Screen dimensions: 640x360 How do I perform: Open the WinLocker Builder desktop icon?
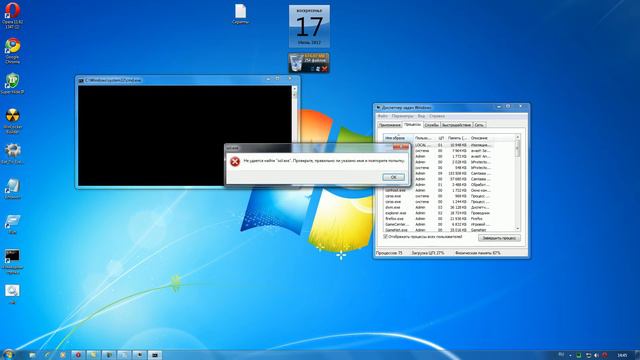[12, 120]
